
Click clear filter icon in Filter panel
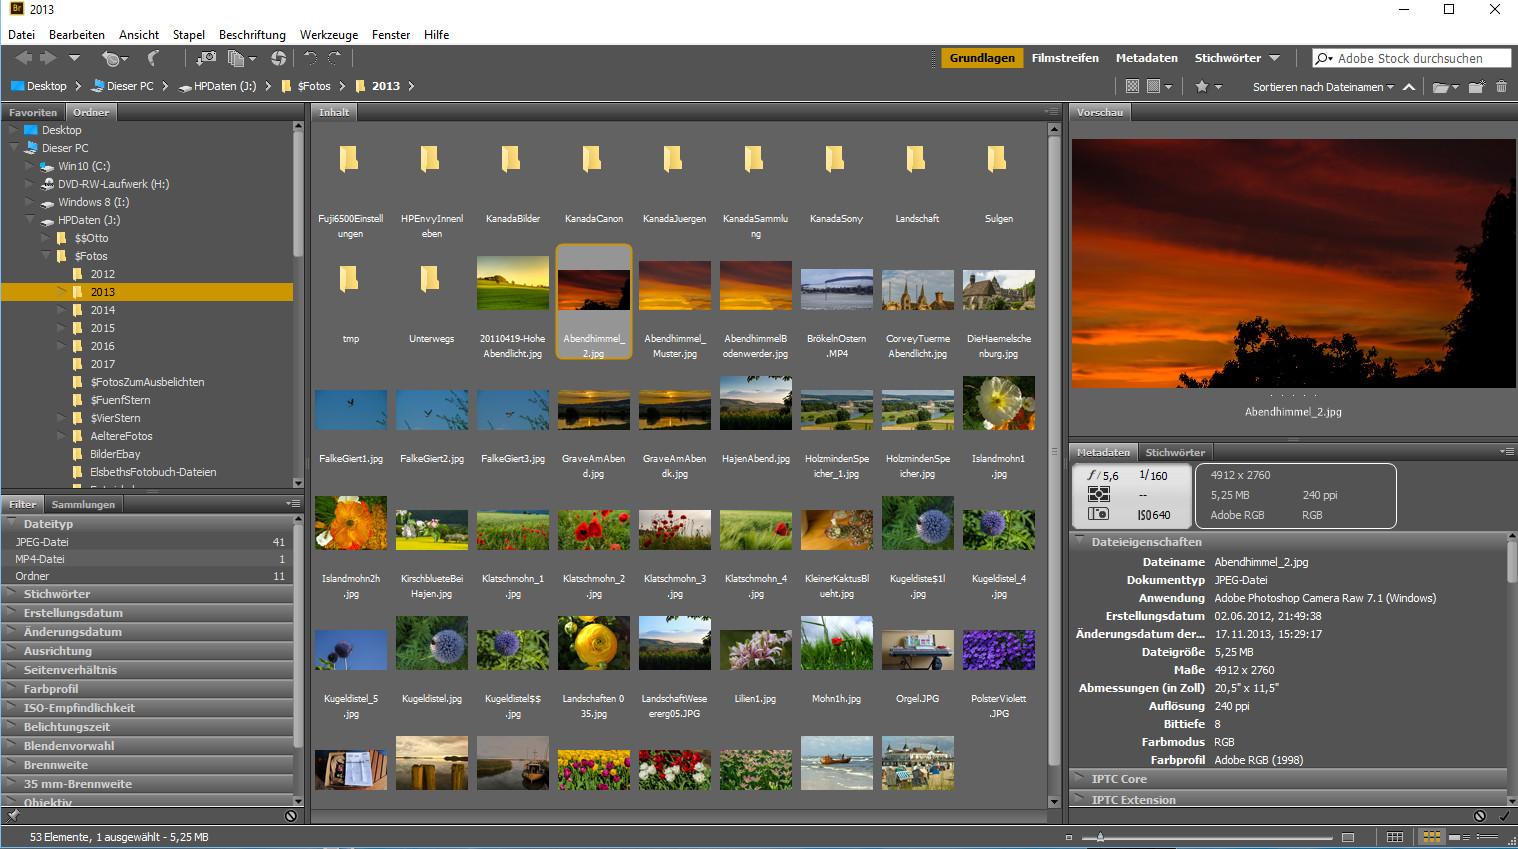coord(291,816)
